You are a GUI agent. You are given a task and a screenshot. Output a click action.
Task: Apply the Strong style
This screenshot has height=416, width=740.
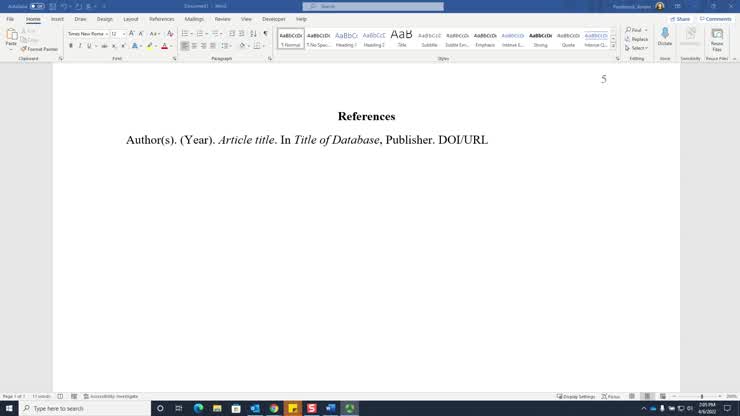[540, 39]
